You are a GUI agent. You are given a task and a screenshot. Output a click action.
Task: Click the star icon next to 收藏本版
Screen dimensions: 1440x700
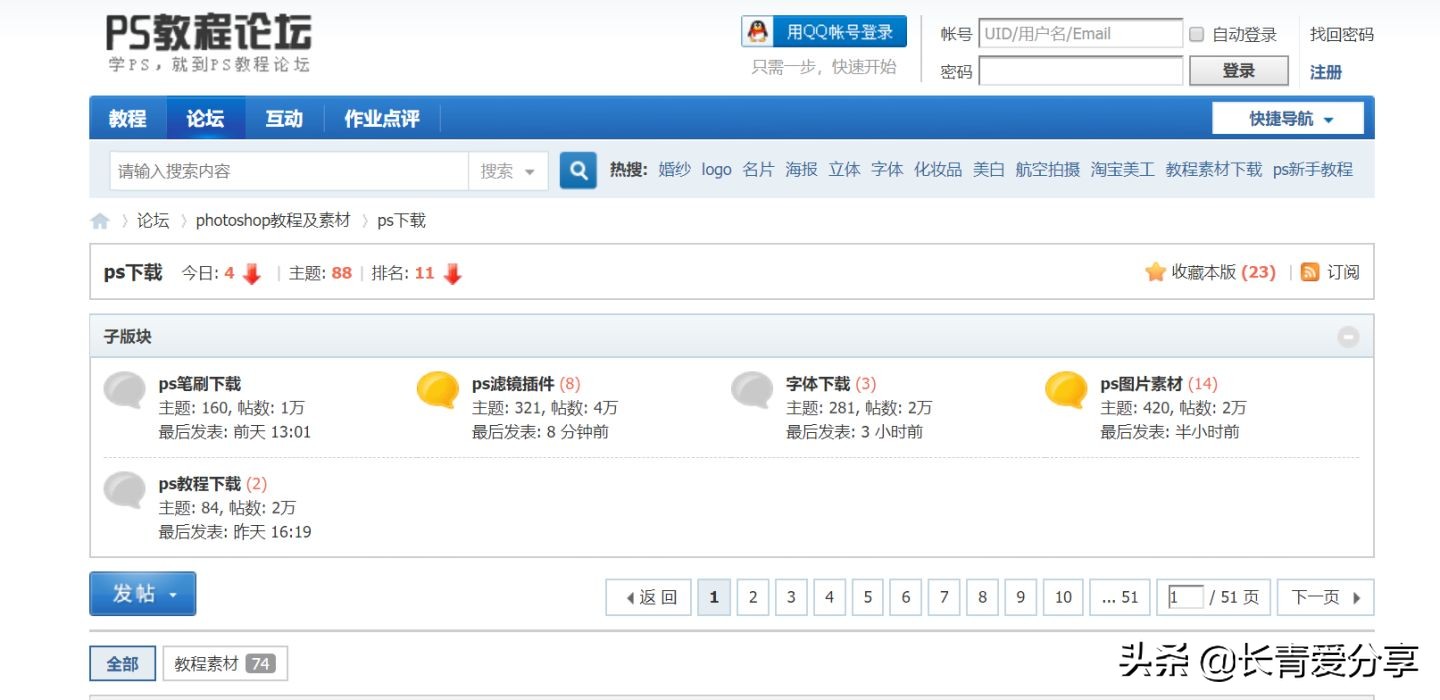1155,271
